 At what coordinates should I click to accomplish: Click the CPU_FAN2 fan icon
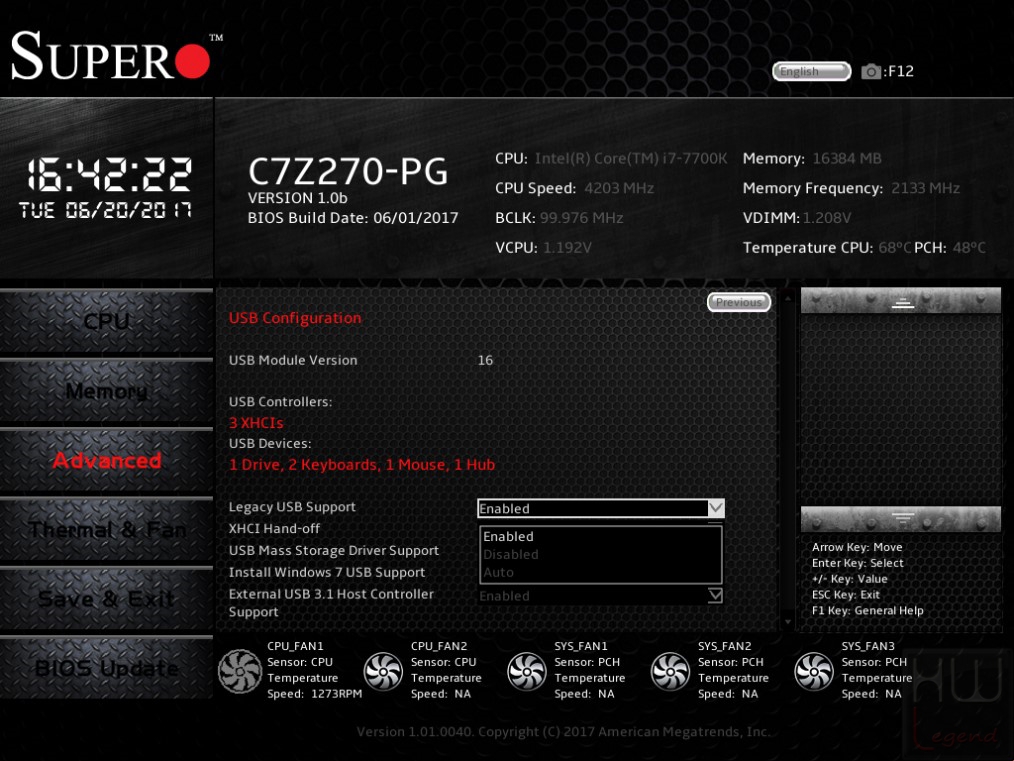[383, 671]
